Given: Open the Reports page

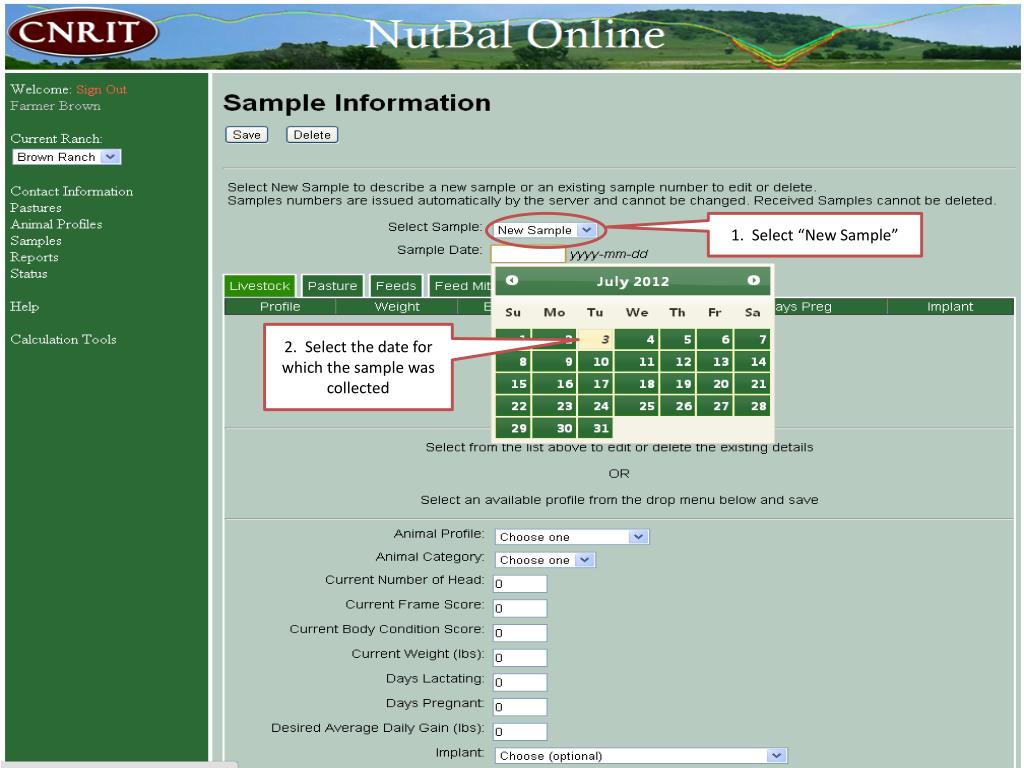Looking at the screenshot, I should pyautogui.click(x=34, y=257).
